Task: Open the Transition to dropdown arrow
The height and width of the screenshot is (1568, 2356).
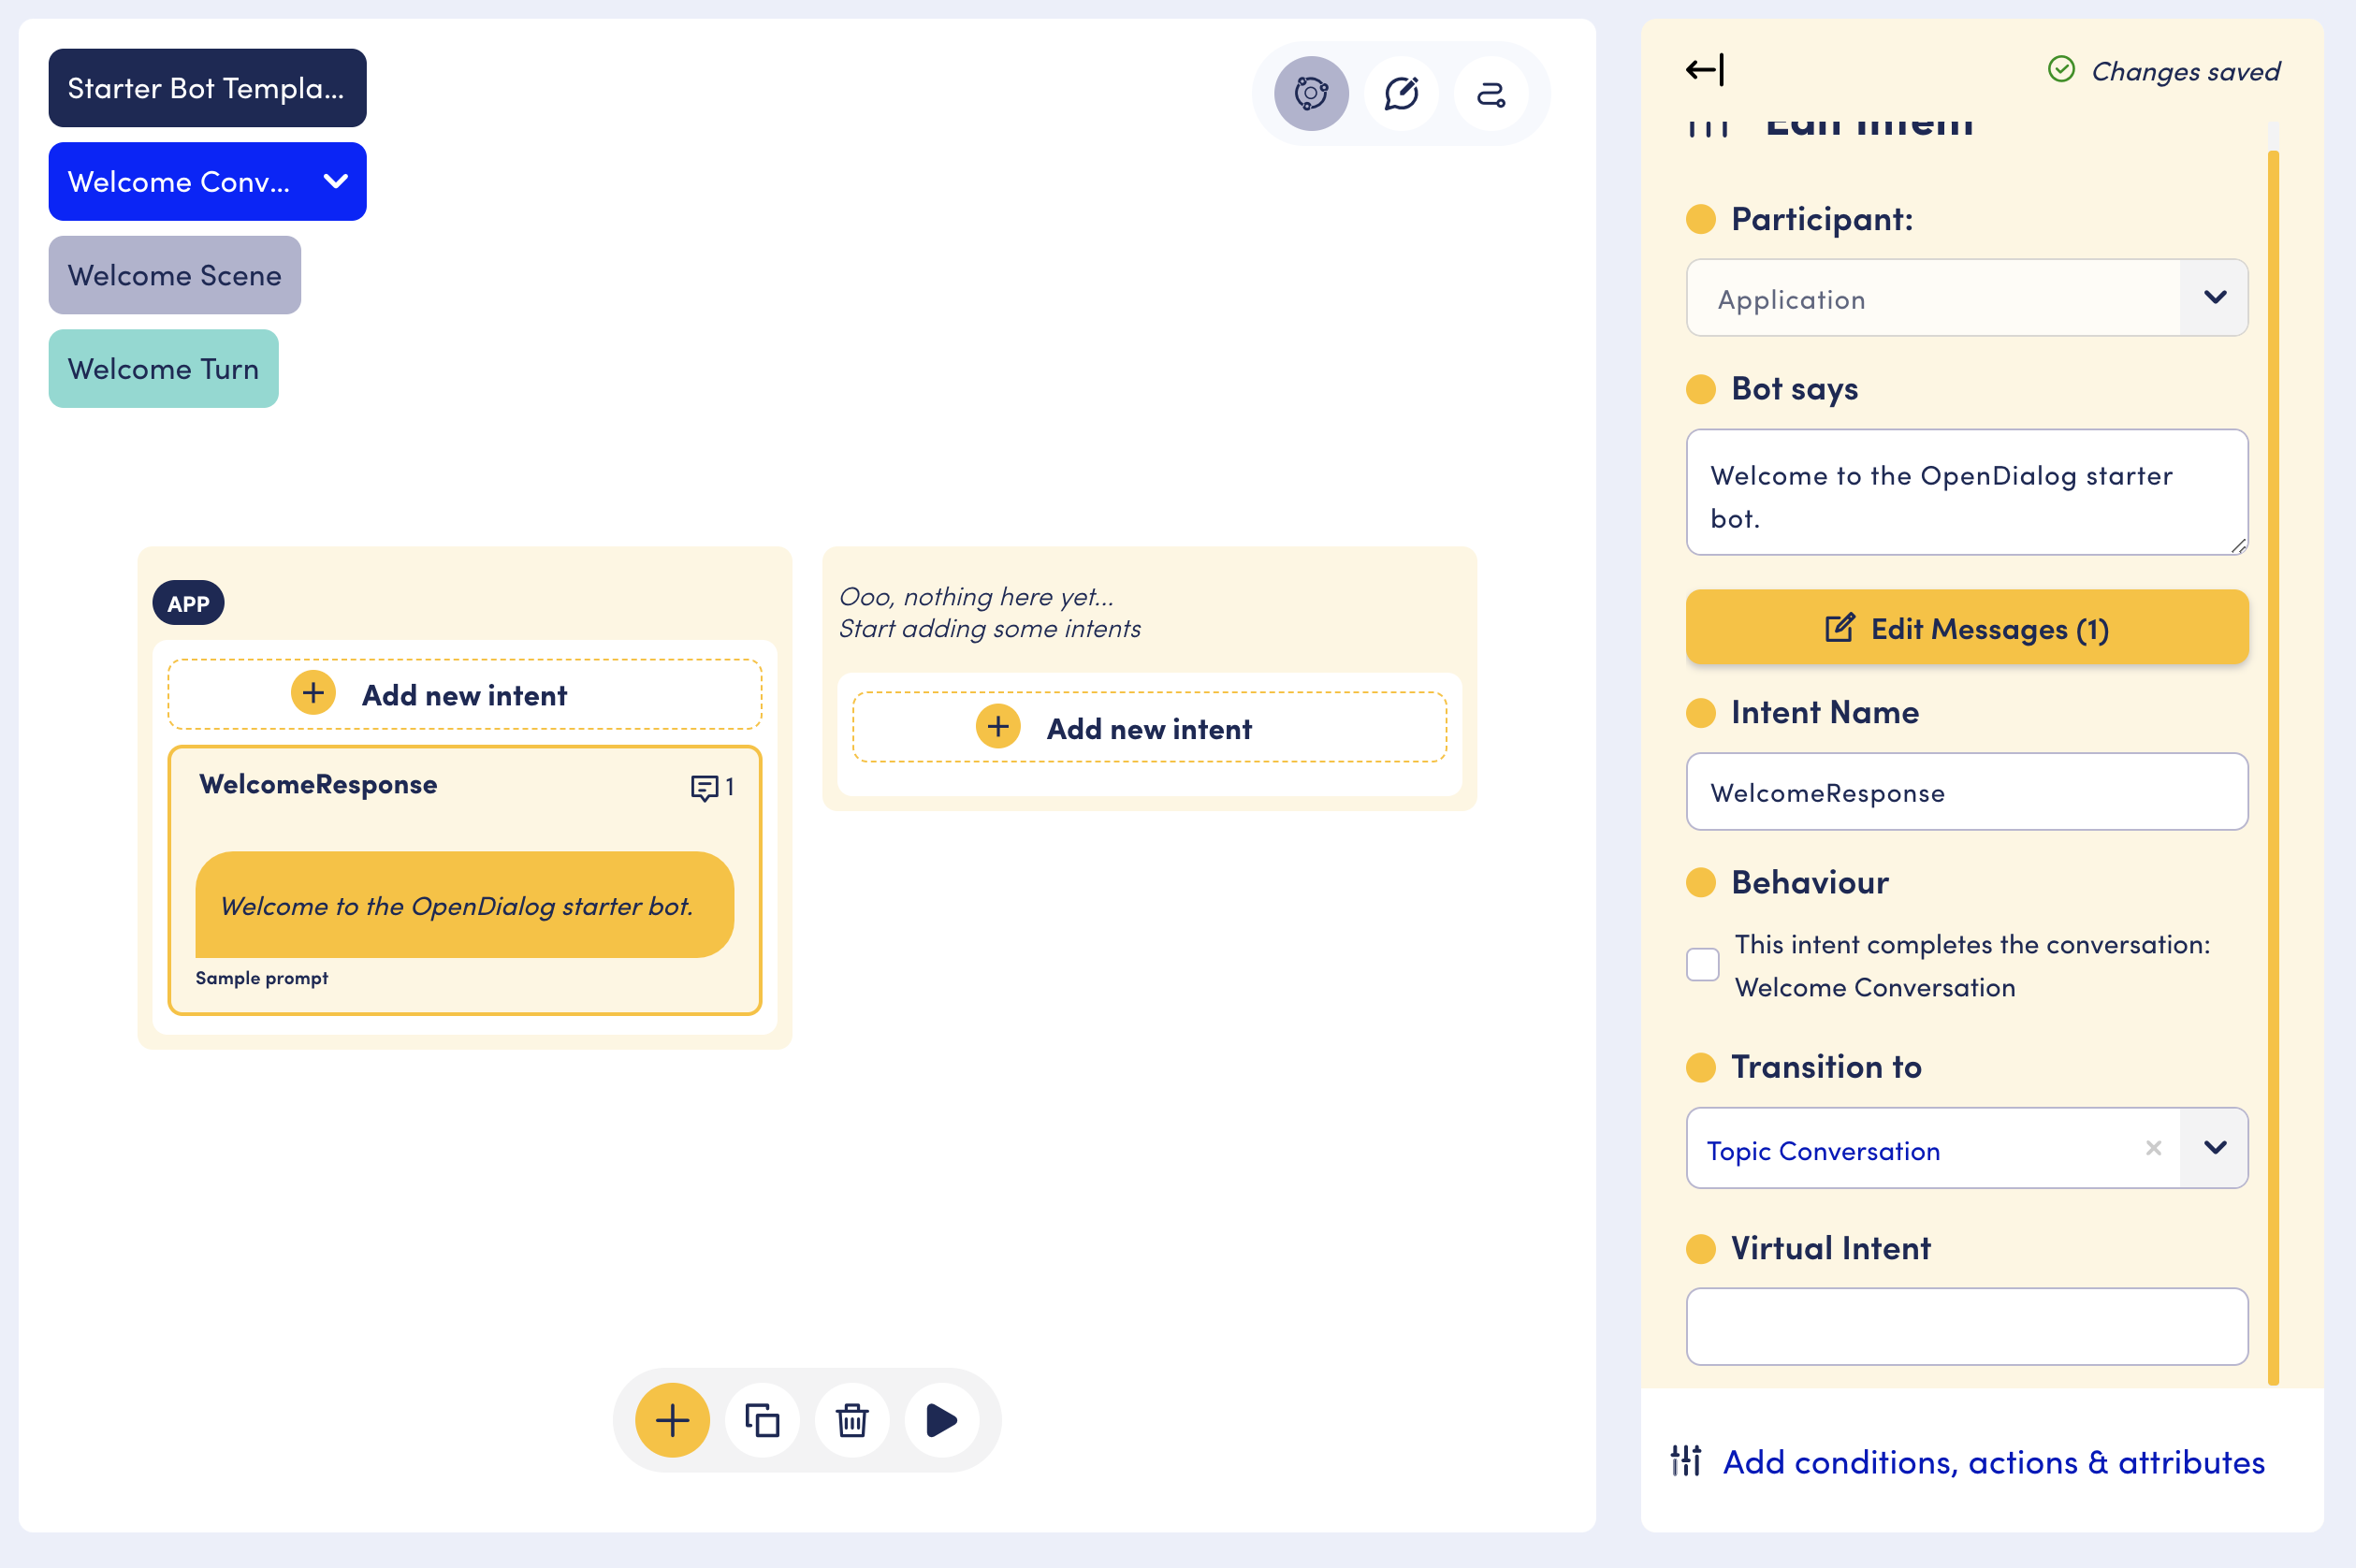Action: click(2215, 1148)
